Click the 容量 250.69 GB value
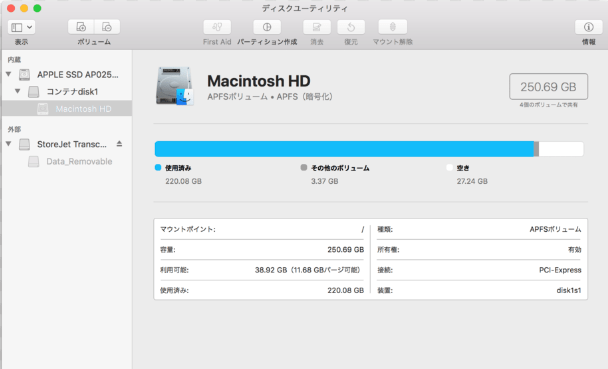 [345, 250]
